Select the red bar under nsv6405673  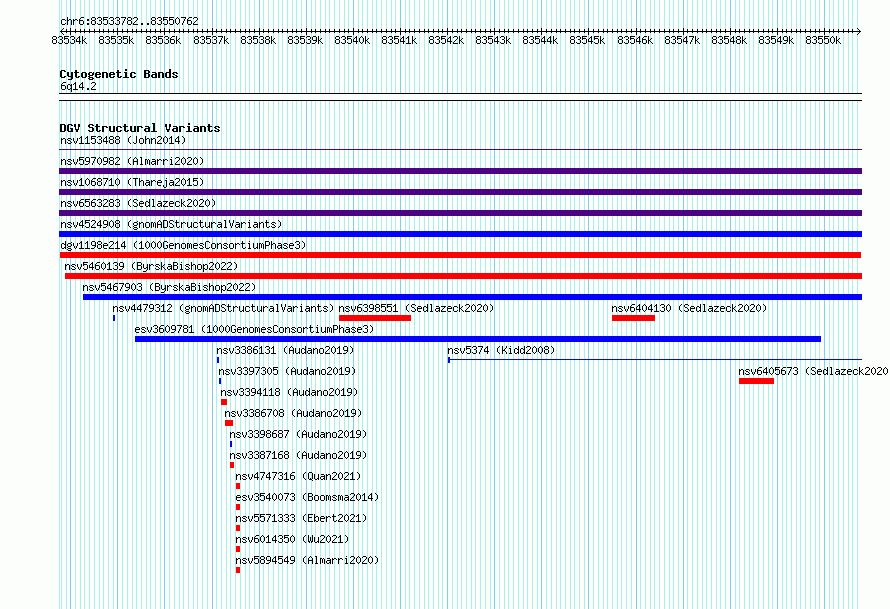(x=757, y=381)
